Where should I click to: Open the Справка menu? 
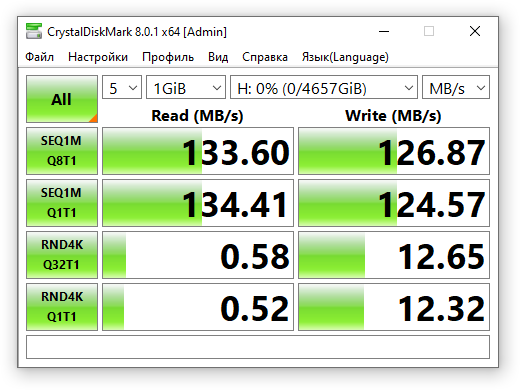coord(265,57)
